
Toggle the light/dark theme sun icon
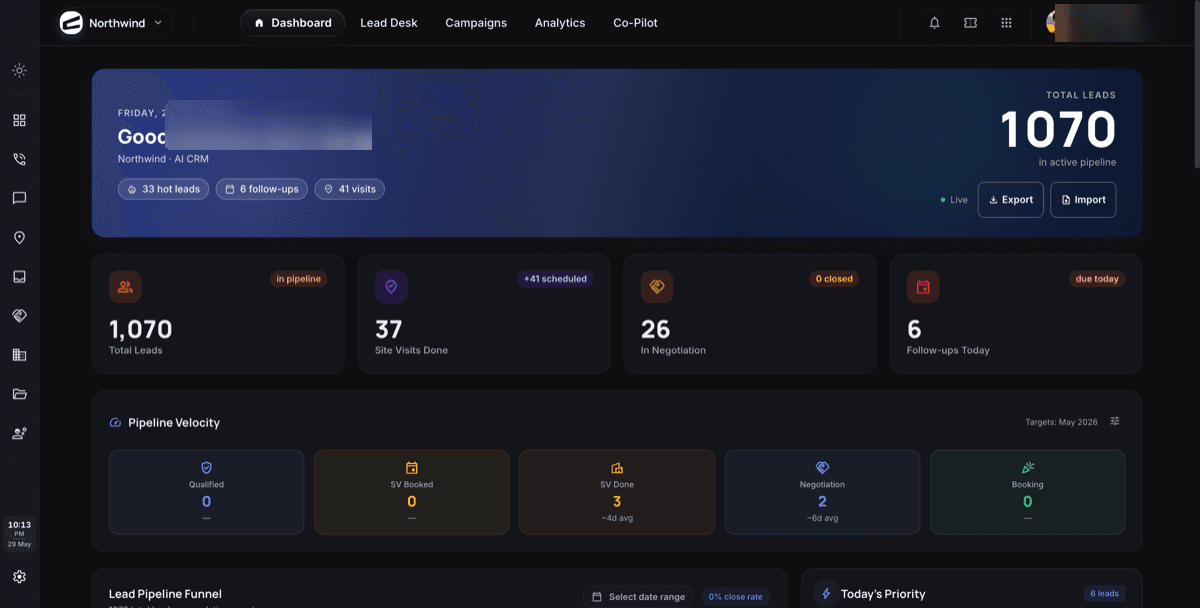pyautogui.click(x=19, y=71)
